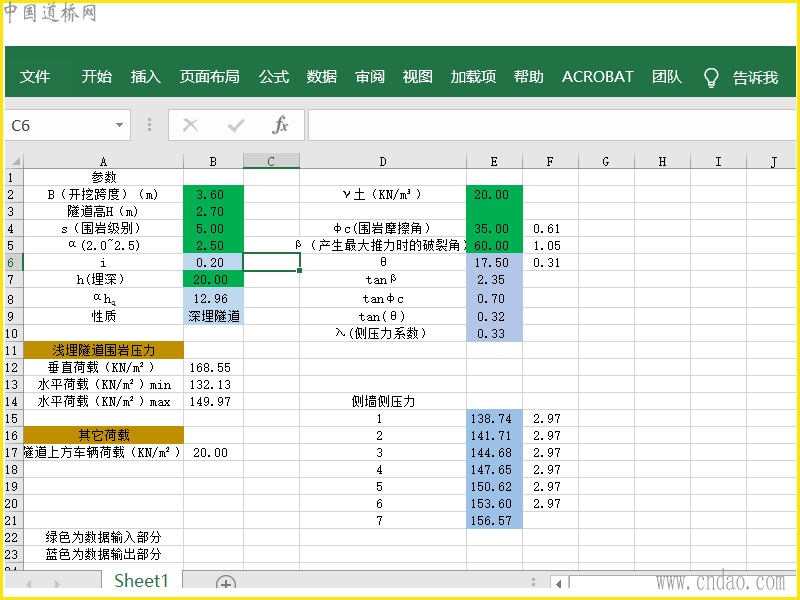Screen dimensions: 800x600
Task: Click cell B6 showing 0.20
Action: pyautogui.click(x=213, y=262)
